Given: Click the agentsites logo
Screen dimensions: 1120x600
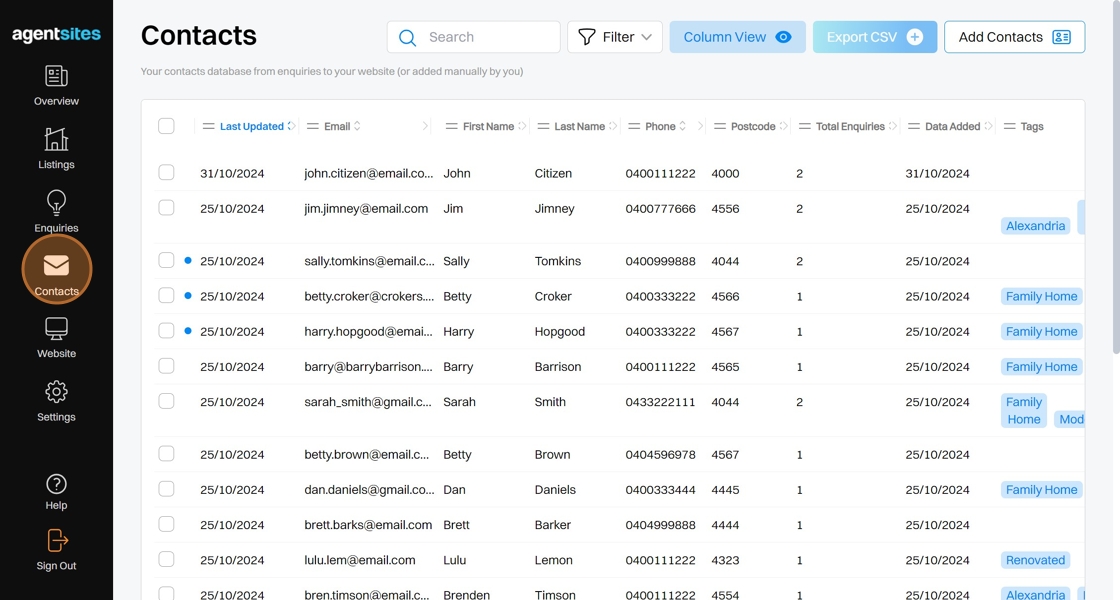Looking at the screenshot, I should 56,34.
